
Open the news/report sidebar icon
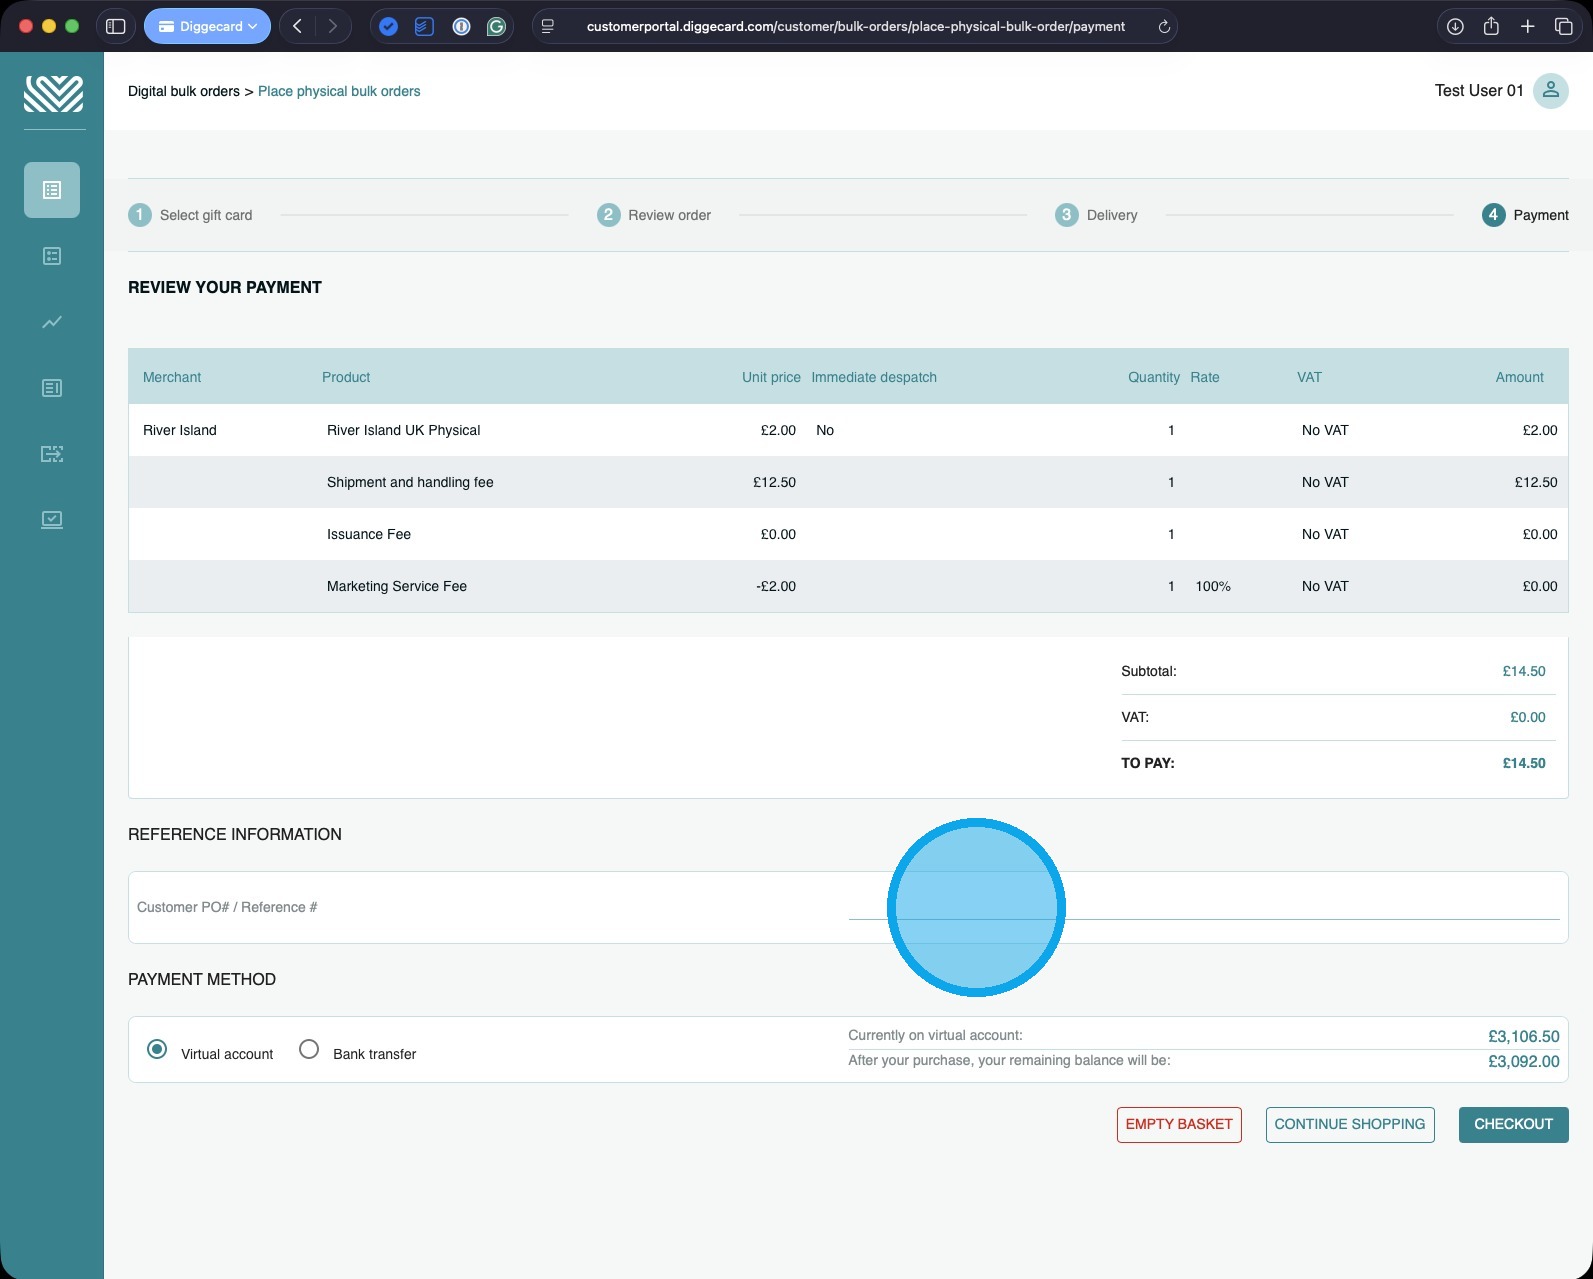(x=52, y=388)
